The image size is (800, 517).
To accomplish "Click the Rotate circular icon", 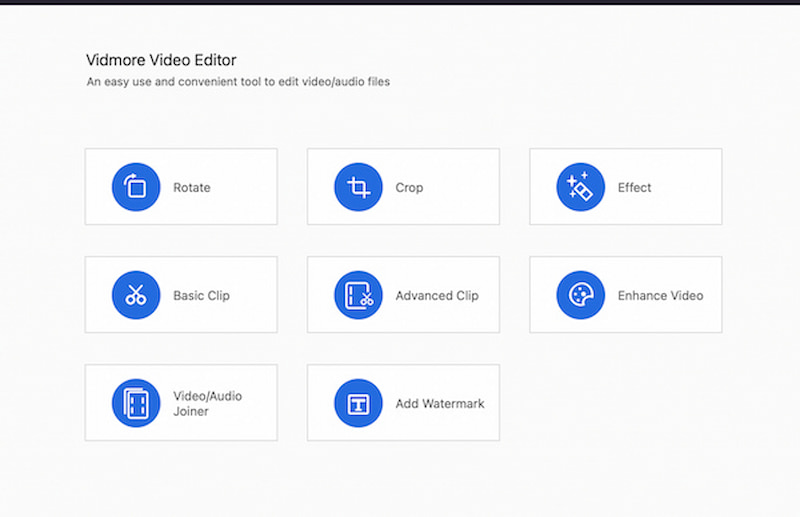I will click(136, 187).
